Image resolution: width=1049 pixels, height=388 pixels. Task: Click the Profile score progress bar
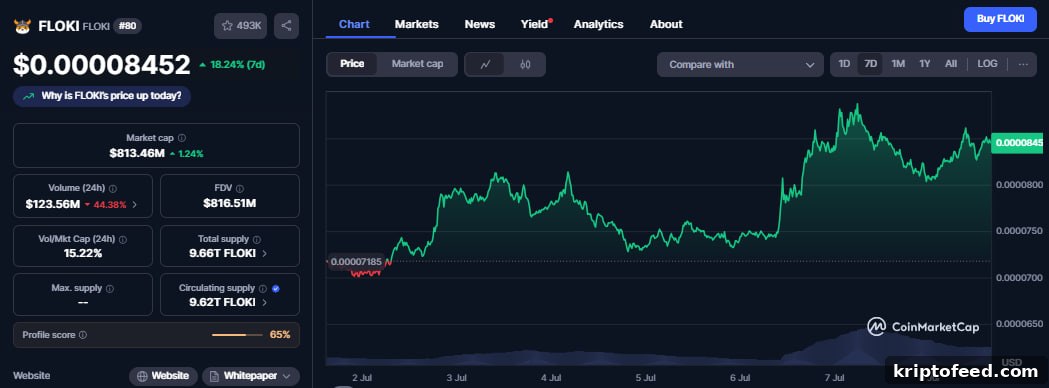[237, 334]
